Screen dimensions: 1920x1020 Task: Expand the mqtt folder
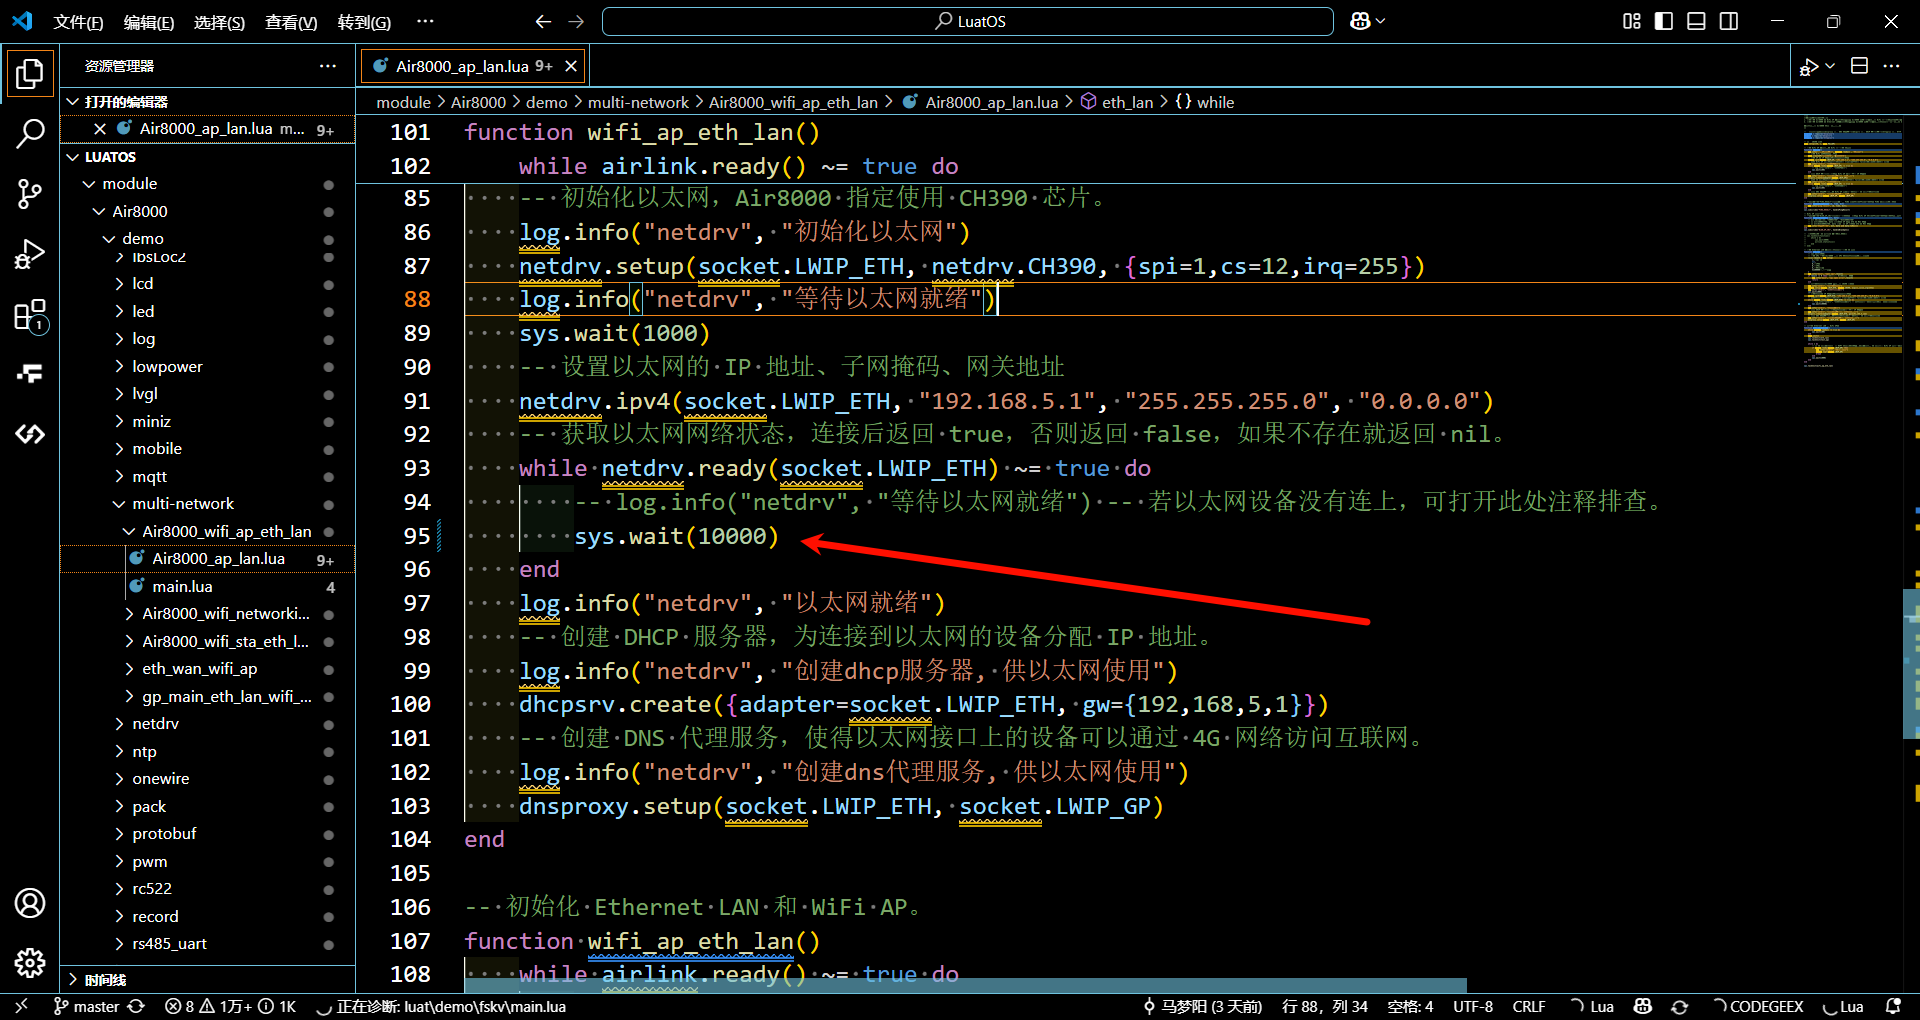pos(208,477)
